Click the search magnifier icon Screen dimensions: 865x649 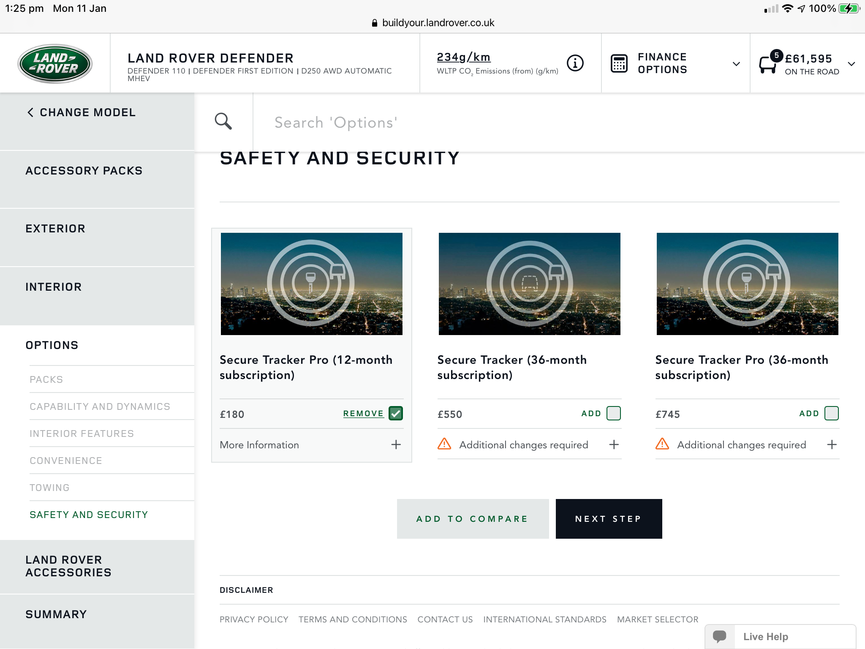[223, 121]
